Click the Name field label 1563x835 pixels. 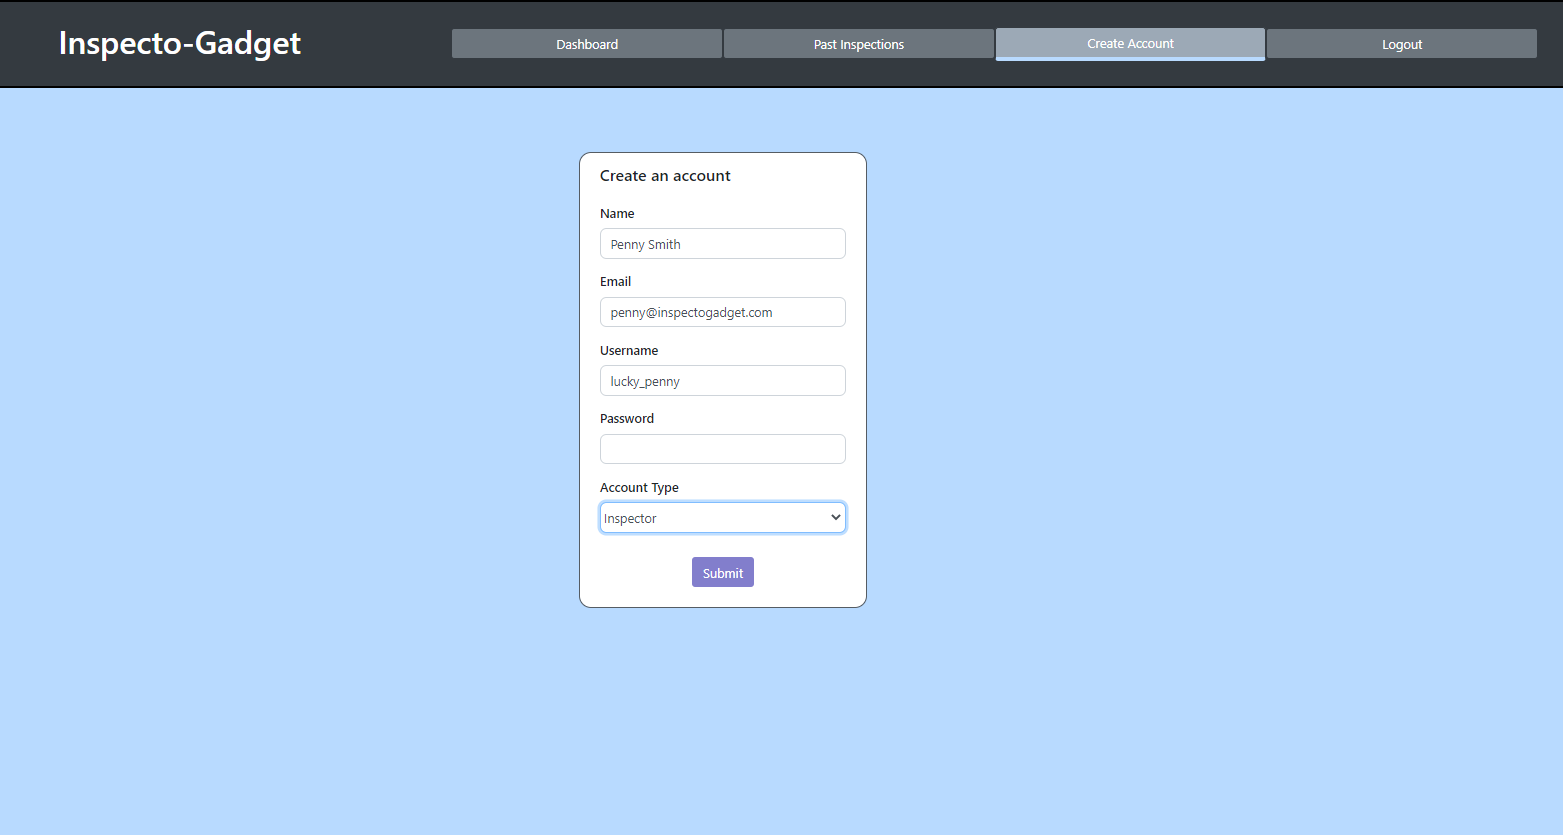(x=617, y=213)
